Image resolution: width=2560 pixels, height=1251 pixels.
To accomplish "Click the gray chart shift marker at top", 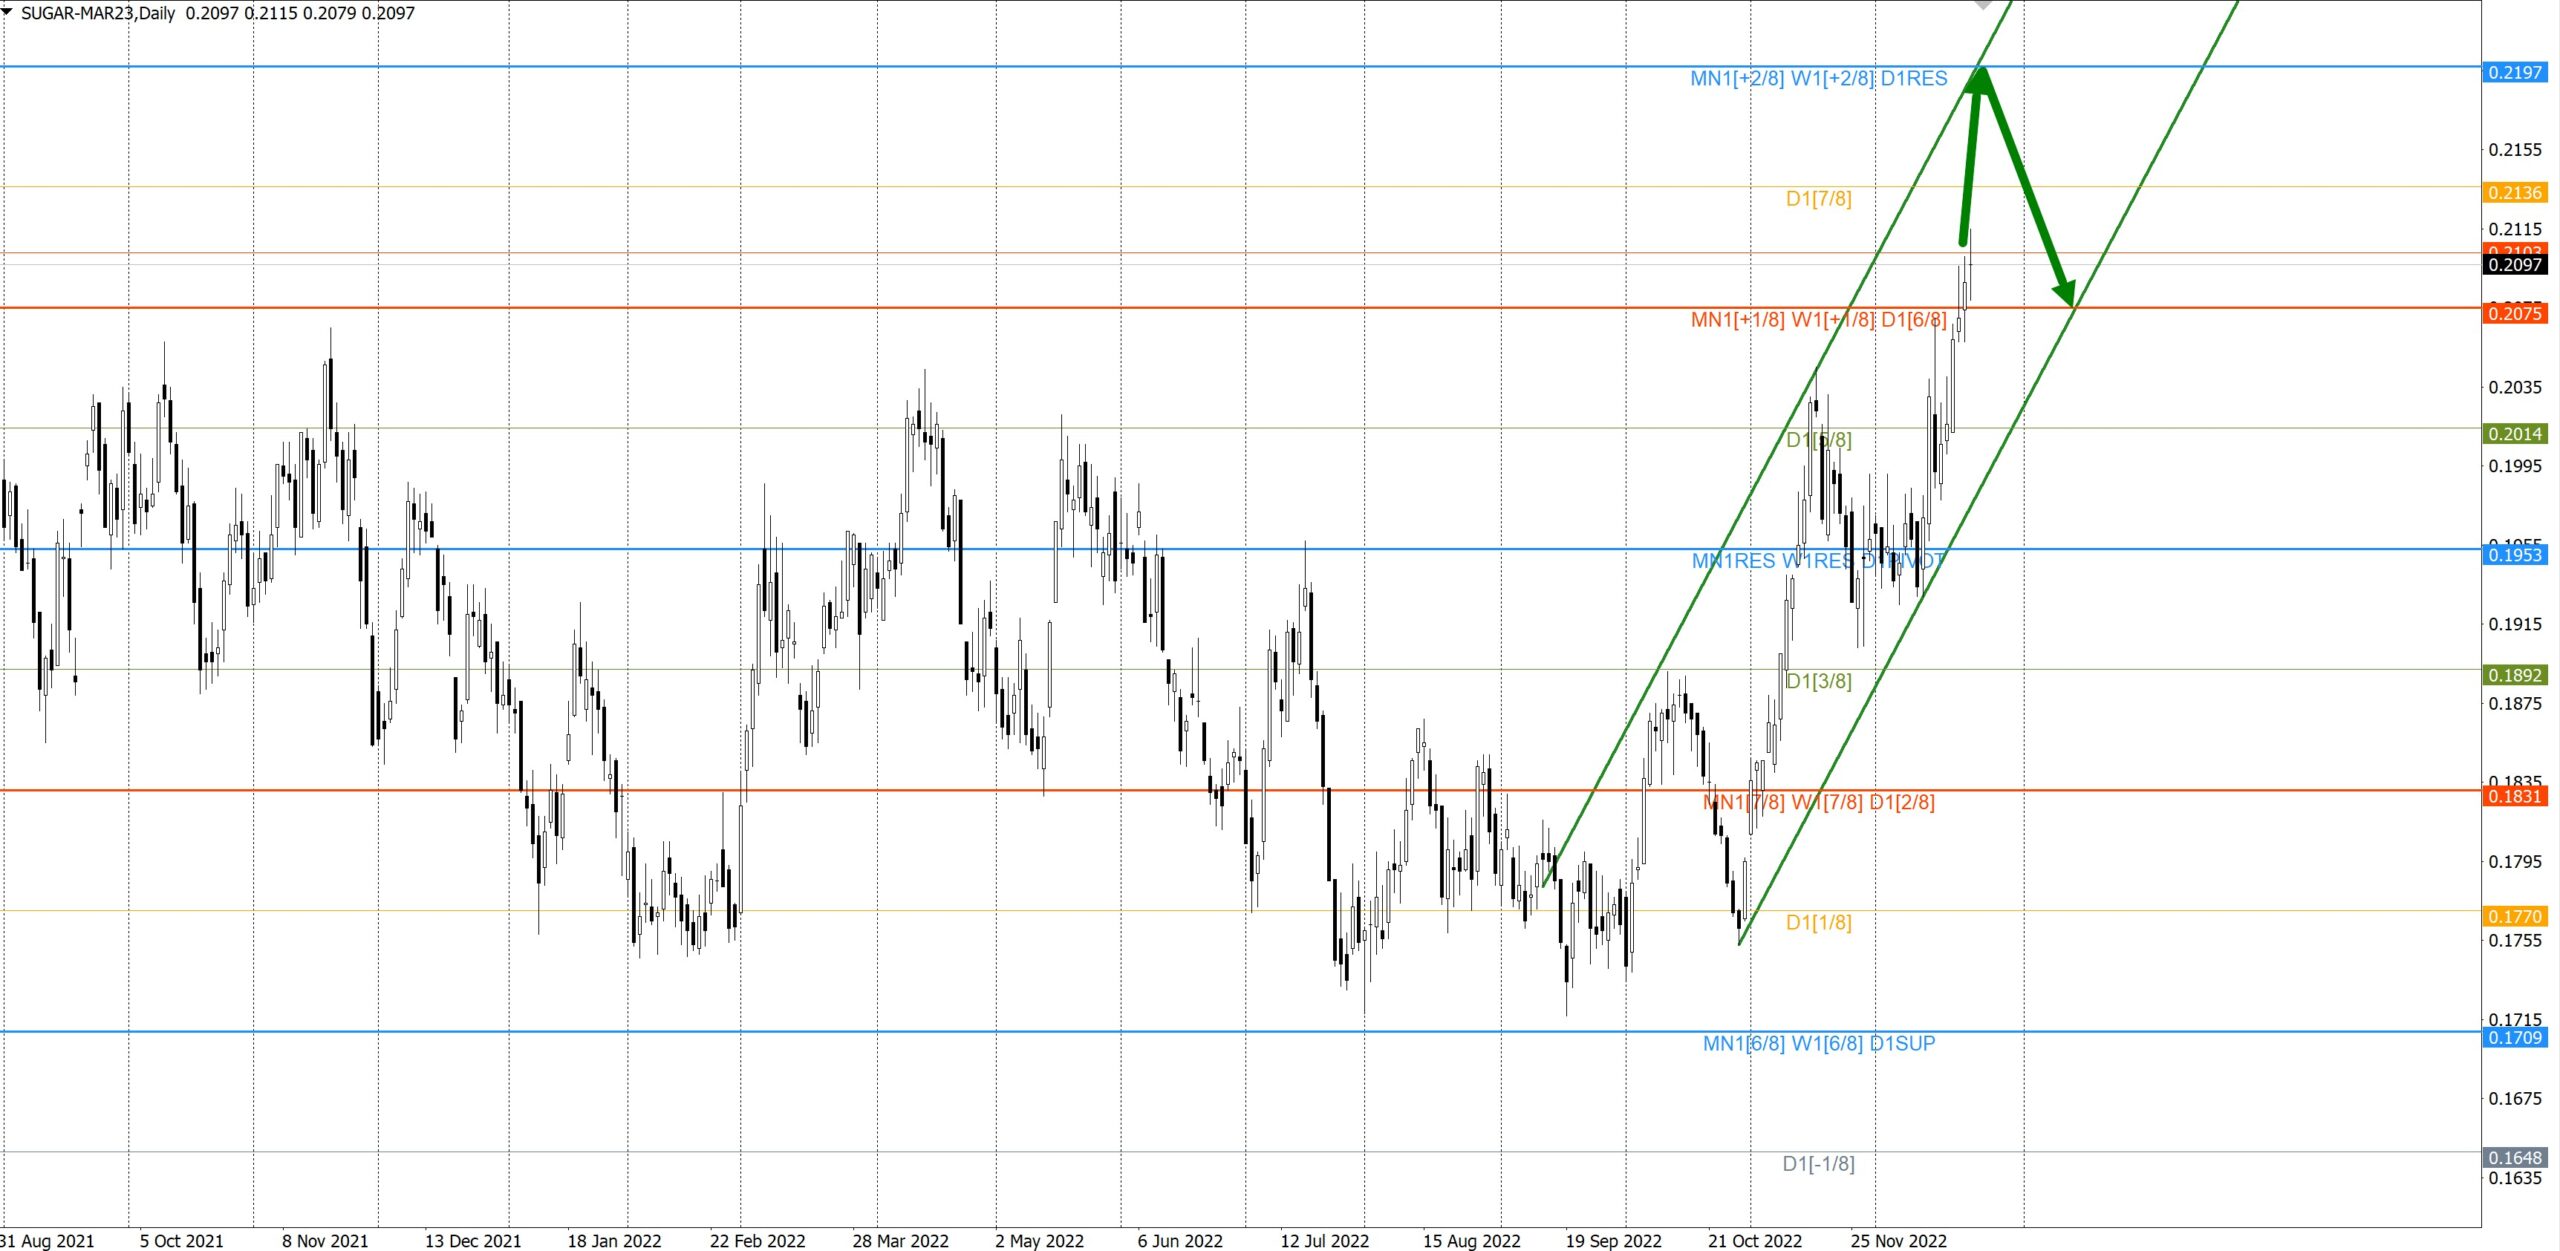I will pos(1985,5).
